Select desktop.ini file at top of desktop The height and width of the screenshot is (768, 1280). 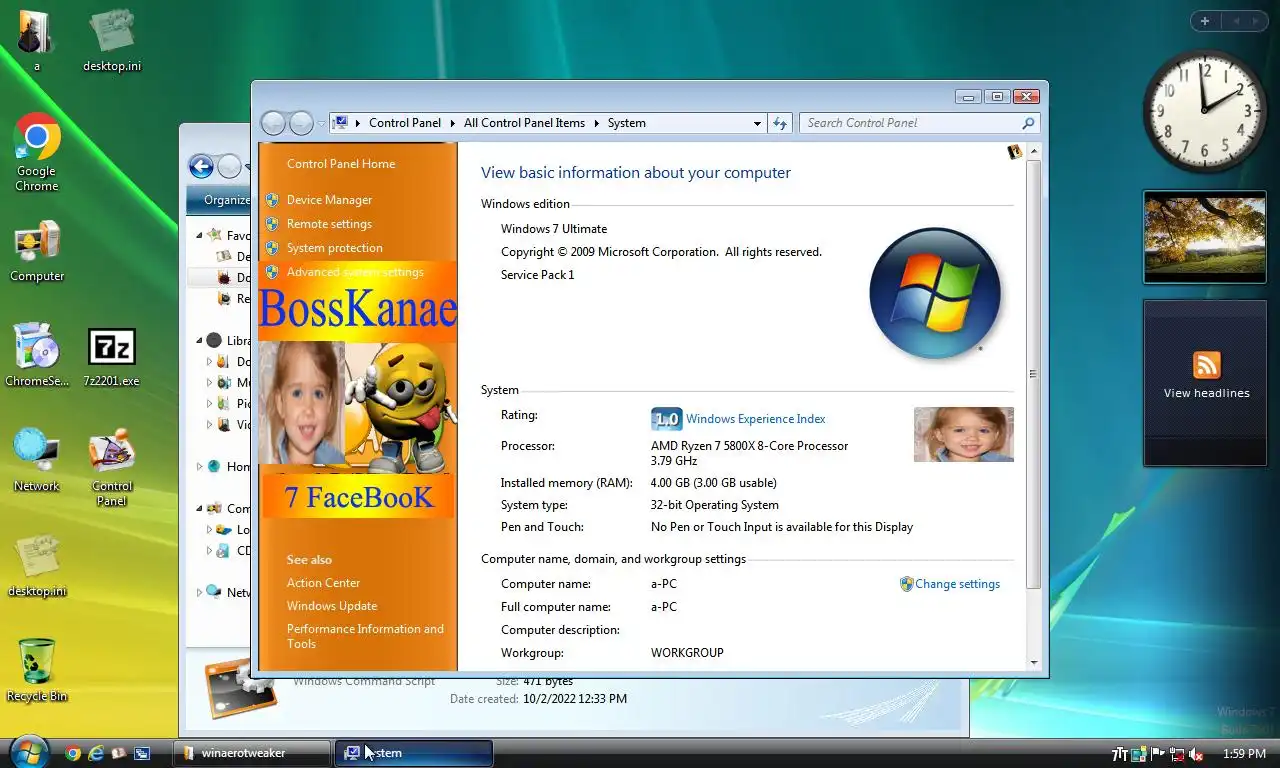112,40
